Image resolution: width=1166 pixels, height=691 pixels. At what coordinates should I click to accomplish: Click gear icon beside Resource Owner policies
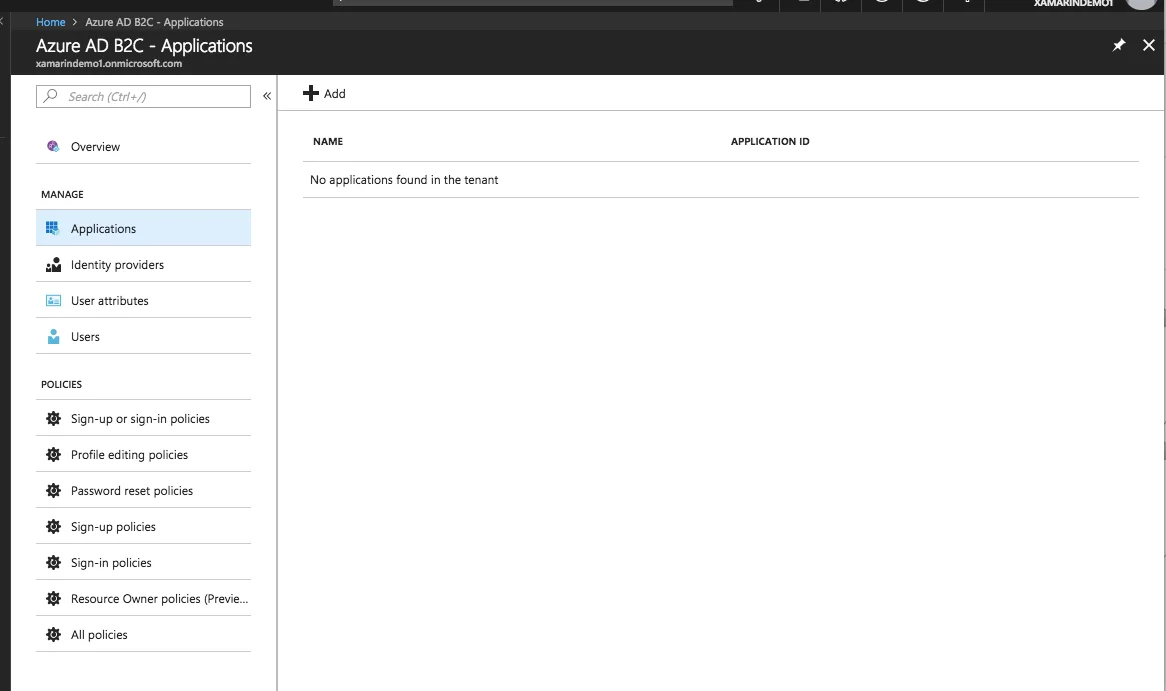[x=54, y=599]
